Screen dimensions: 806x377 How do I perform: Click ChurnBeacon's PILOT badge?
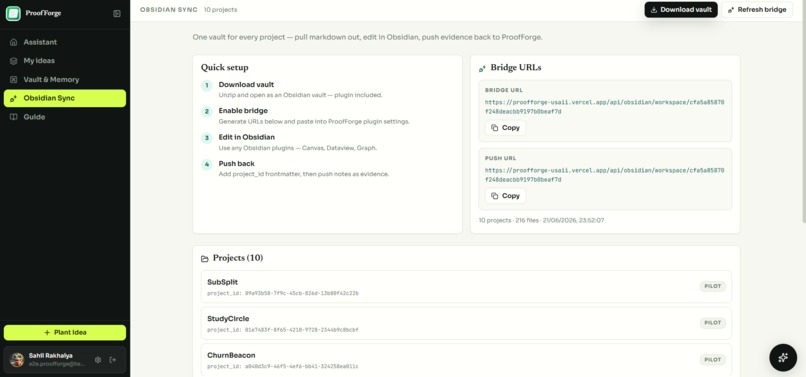point(712,360)
